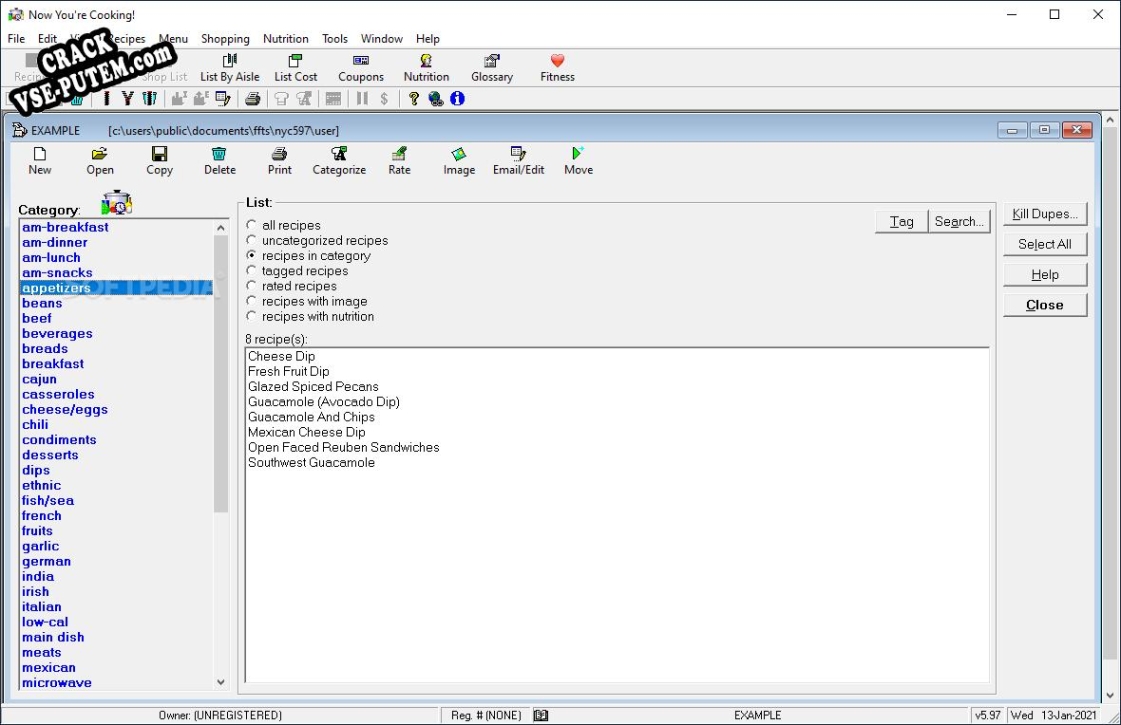Click the yellow question mark help icon

(413, 99)
